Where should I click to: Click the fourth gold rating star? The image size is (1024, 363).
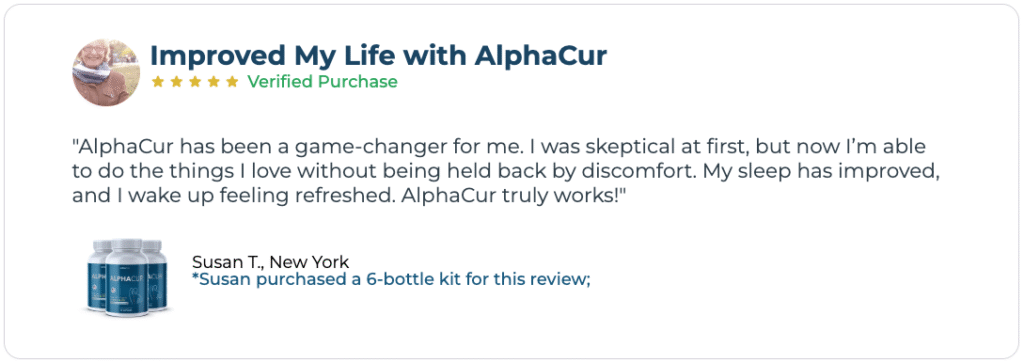click(x=214, y=82)
